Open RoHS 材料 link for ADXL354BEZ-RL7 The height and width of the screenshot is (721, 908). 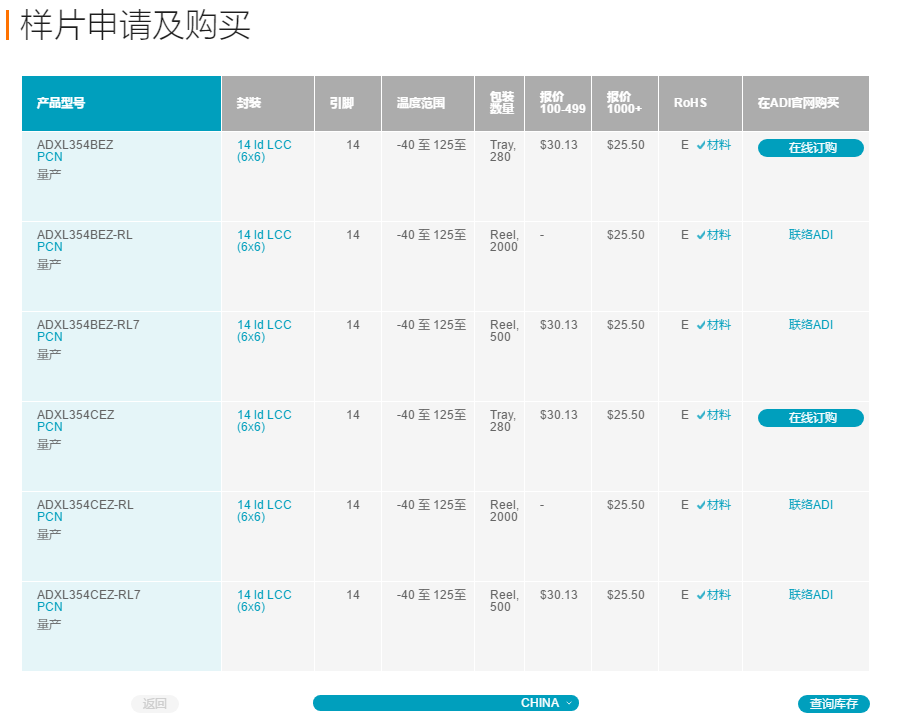click(714, 324)
